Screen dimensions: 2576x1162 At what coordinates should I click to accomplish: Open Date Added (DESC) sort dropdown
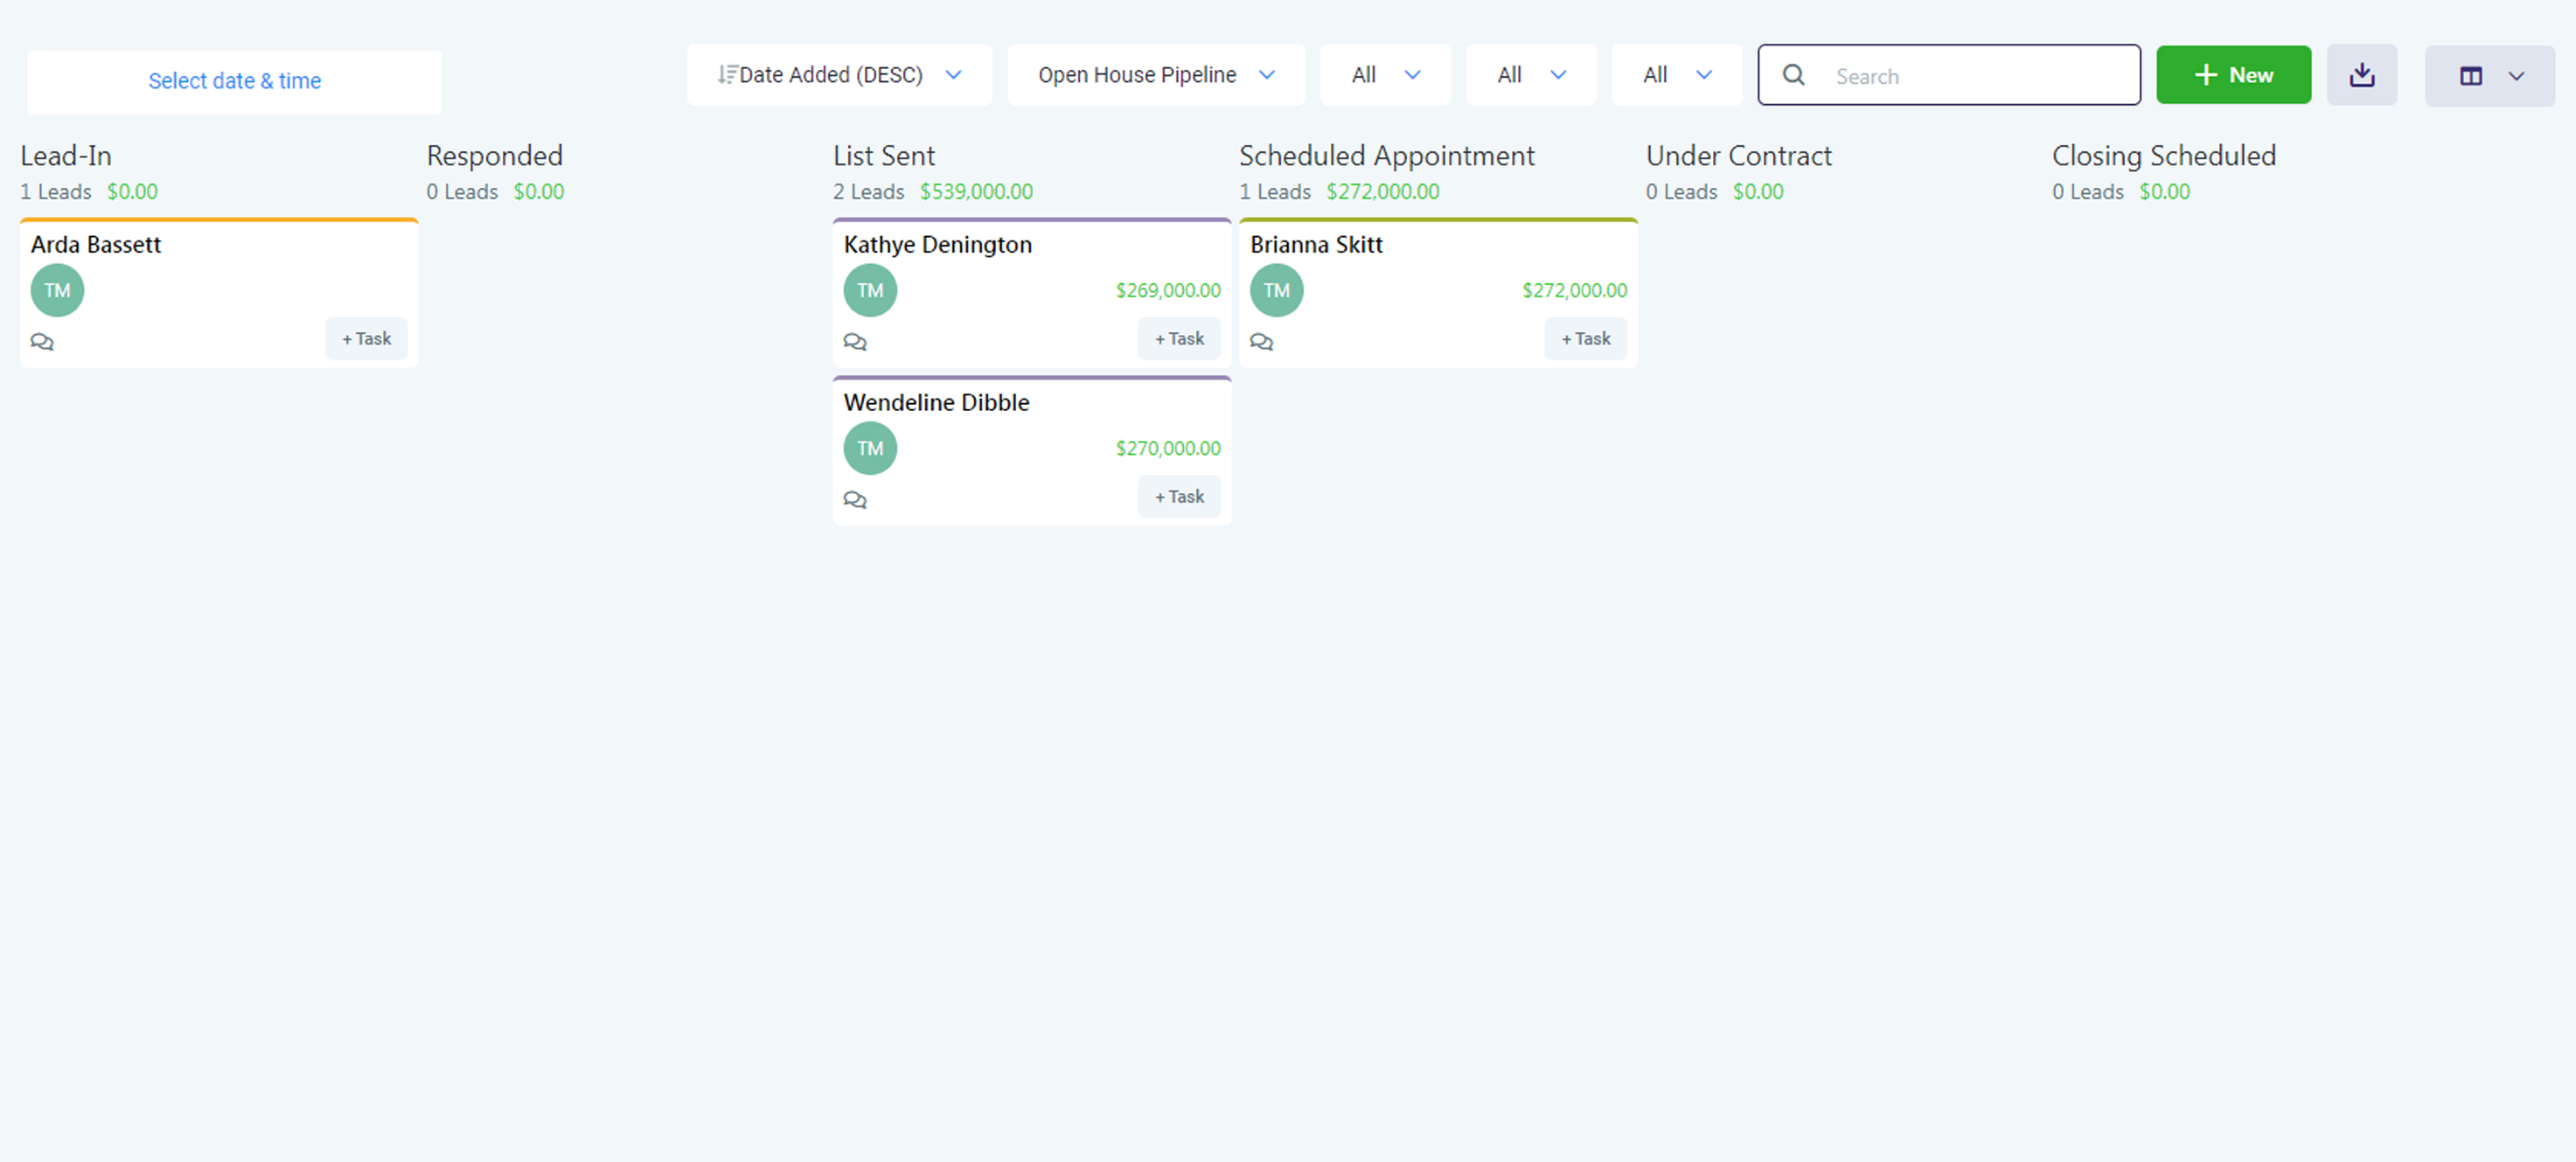pos(839,75)
